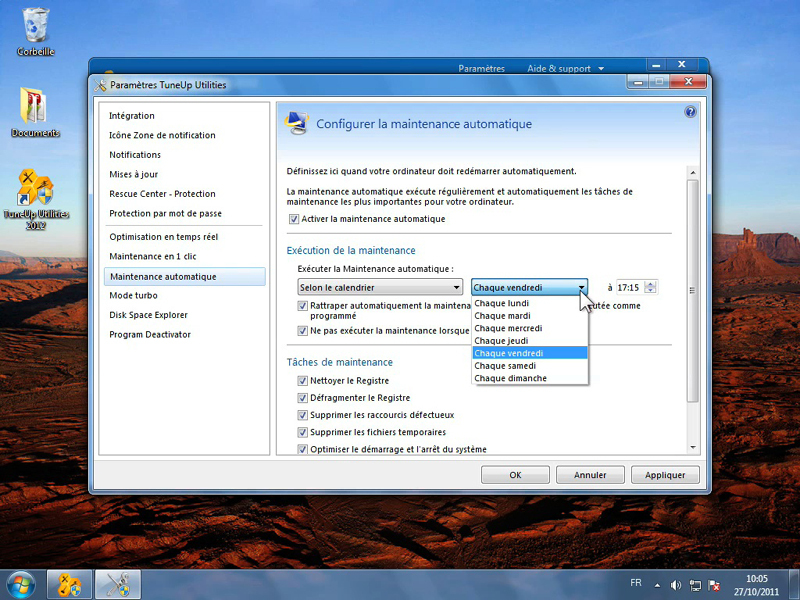The height and width of the screenshot is (600, 800).
Task: Select Maintenance en 1 clic
Action: pos(184,256)
